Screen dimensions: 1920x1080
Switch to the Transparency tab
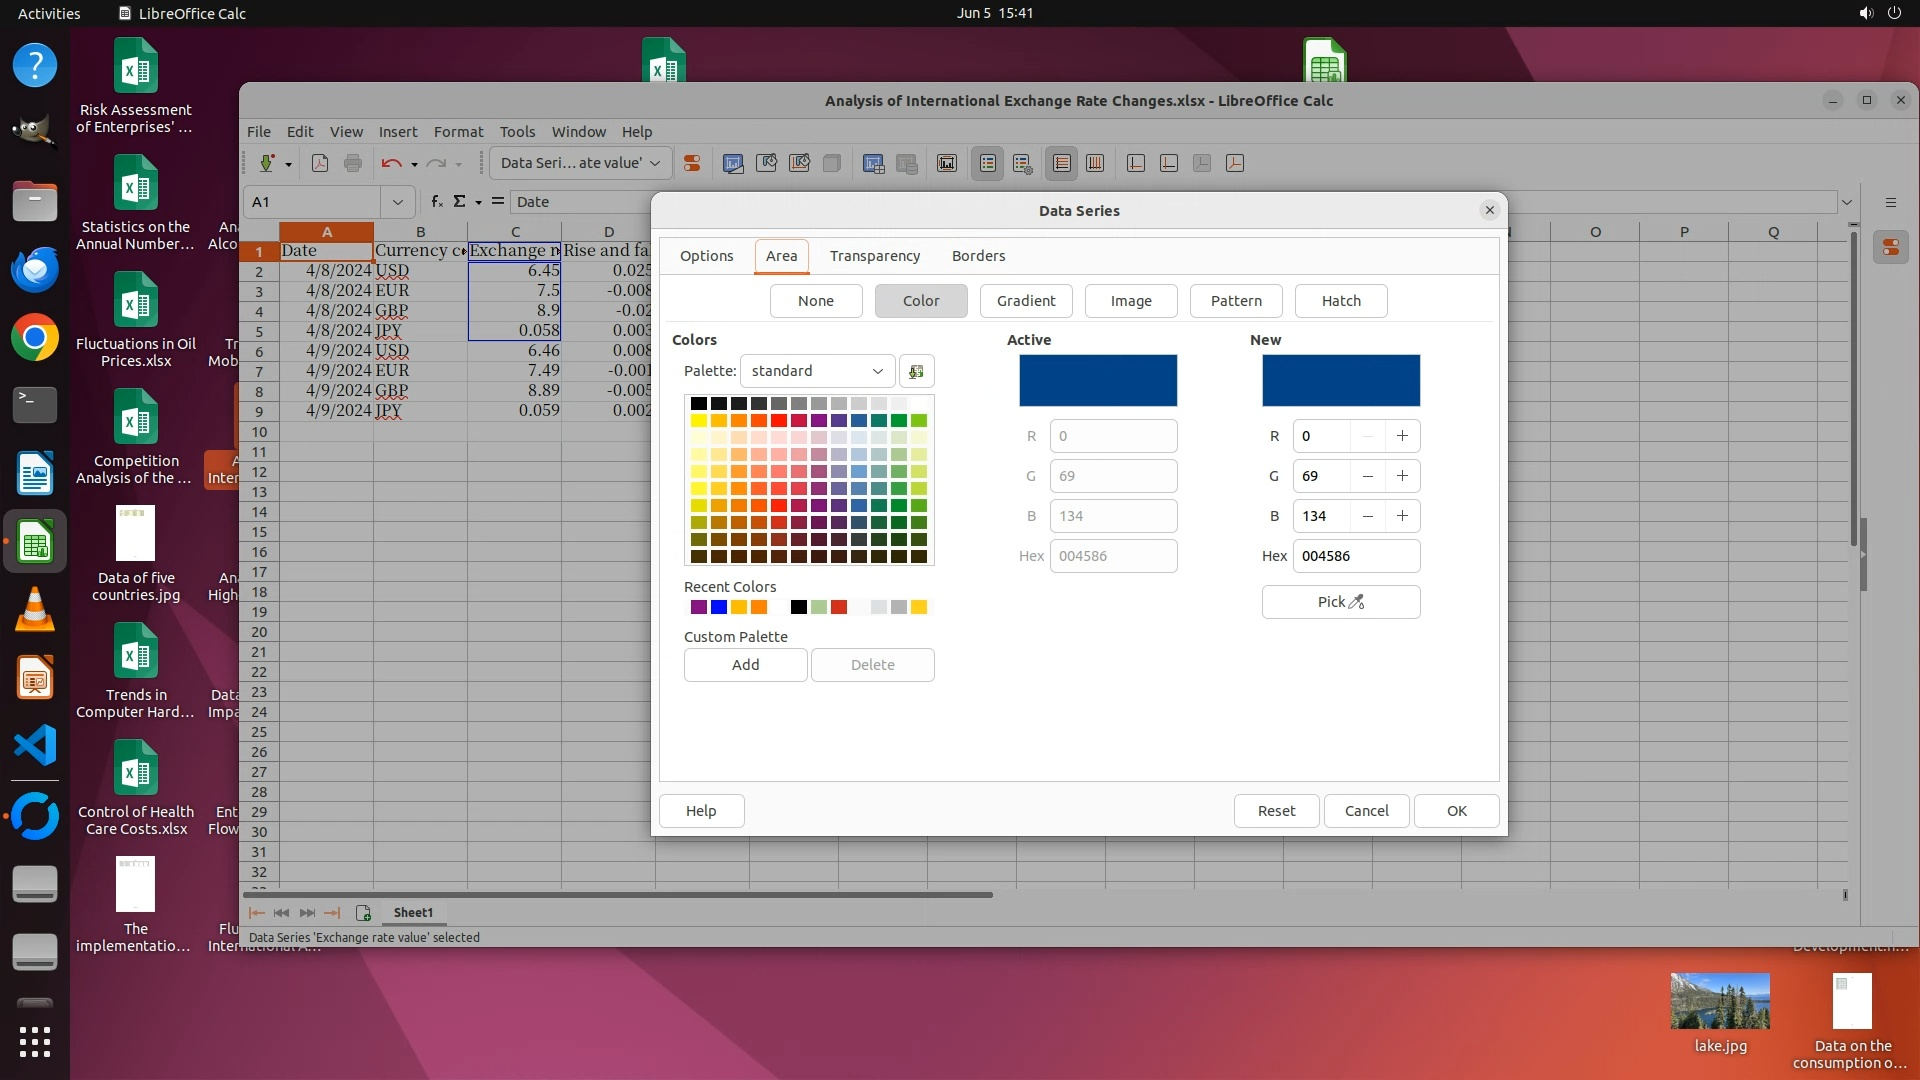coord(874,256)
